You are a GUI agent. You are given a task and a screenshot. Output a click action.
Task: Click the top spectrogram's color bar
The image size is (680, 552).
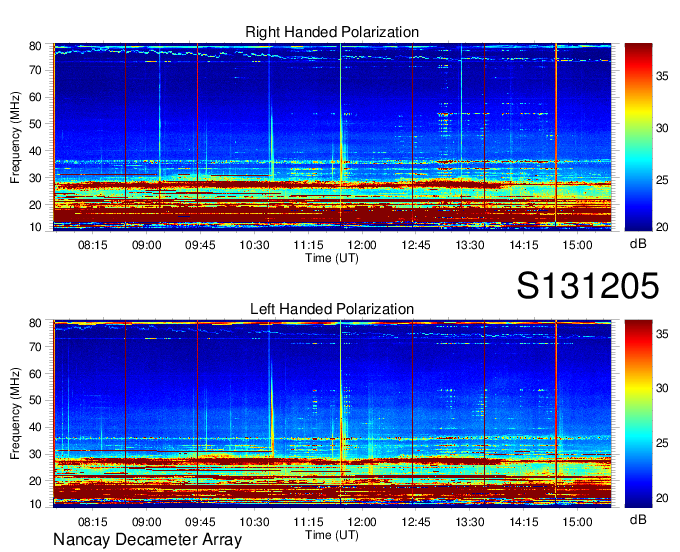point(638,137)
